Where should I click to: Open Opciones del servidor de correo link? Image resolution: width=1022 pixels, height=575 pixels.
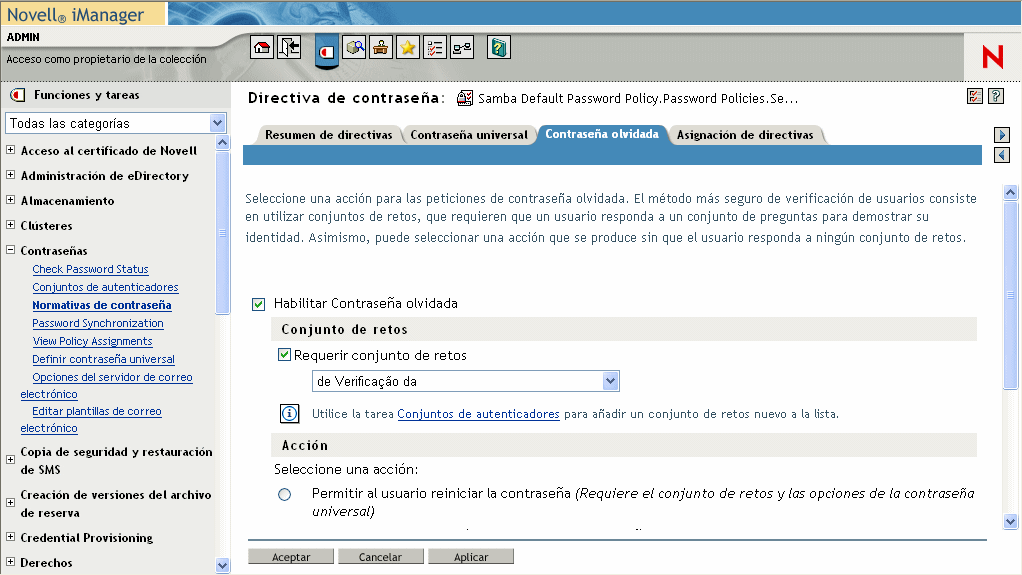(x=112, y=377)
